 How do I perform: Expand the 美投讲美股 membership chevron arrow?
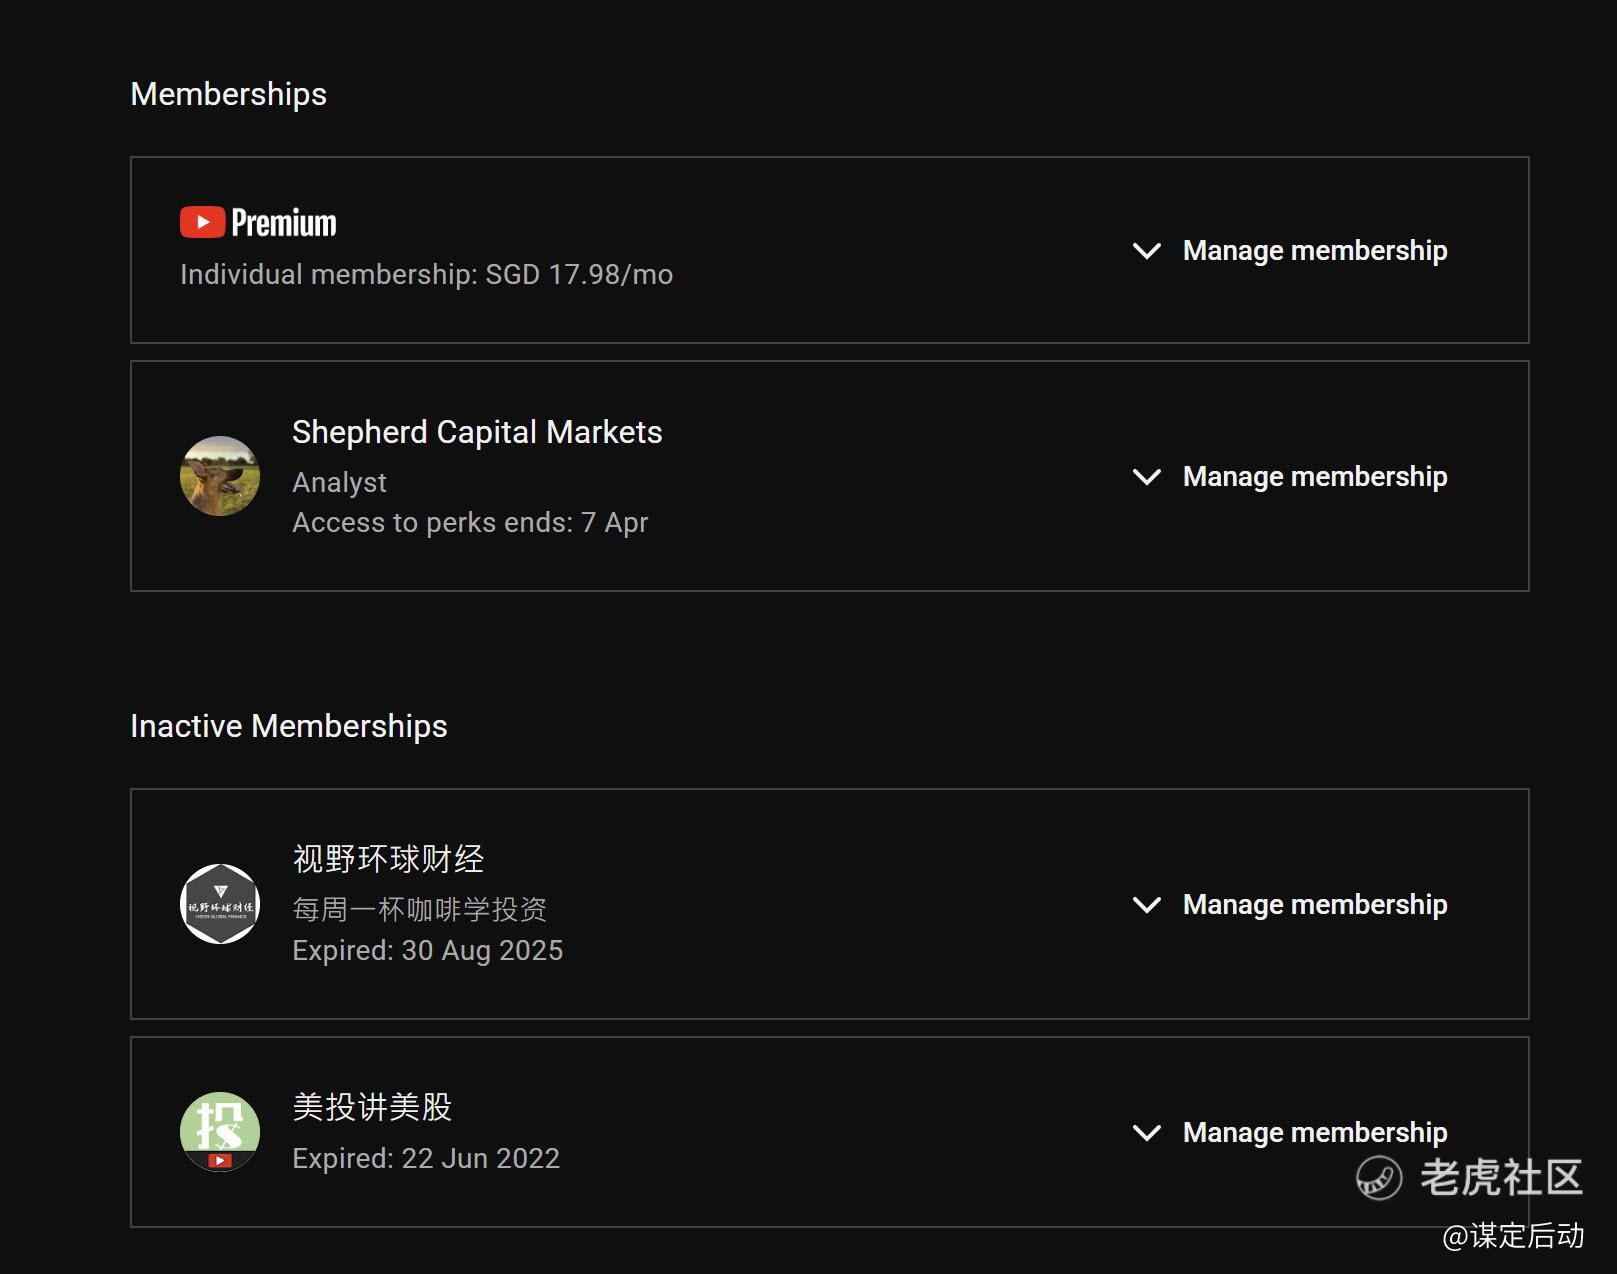[x=1146, y=1132]
